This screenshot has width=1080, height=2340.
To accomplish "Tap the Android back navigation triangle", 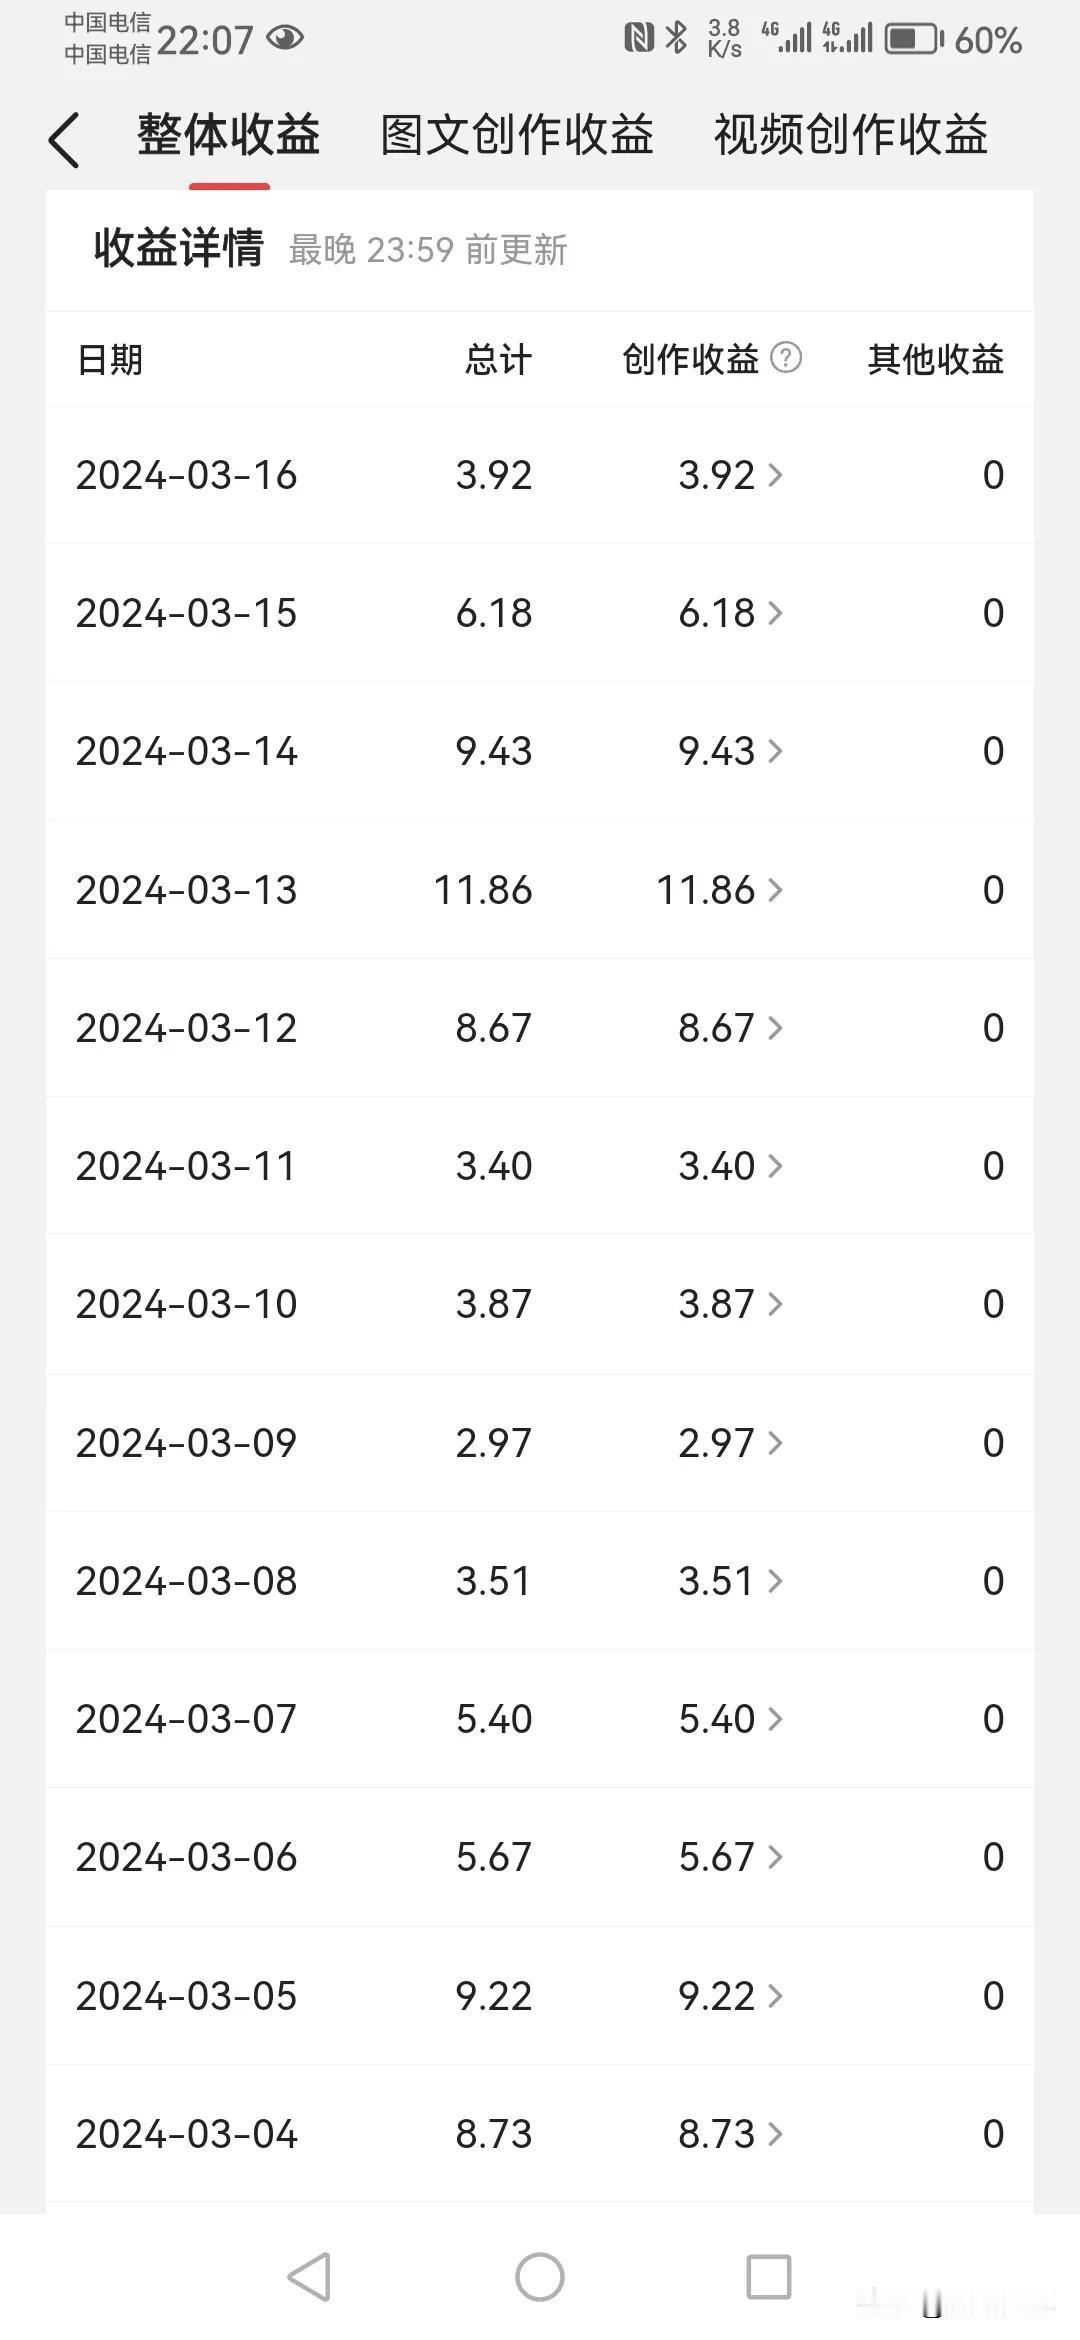I will pos(309,2277).
